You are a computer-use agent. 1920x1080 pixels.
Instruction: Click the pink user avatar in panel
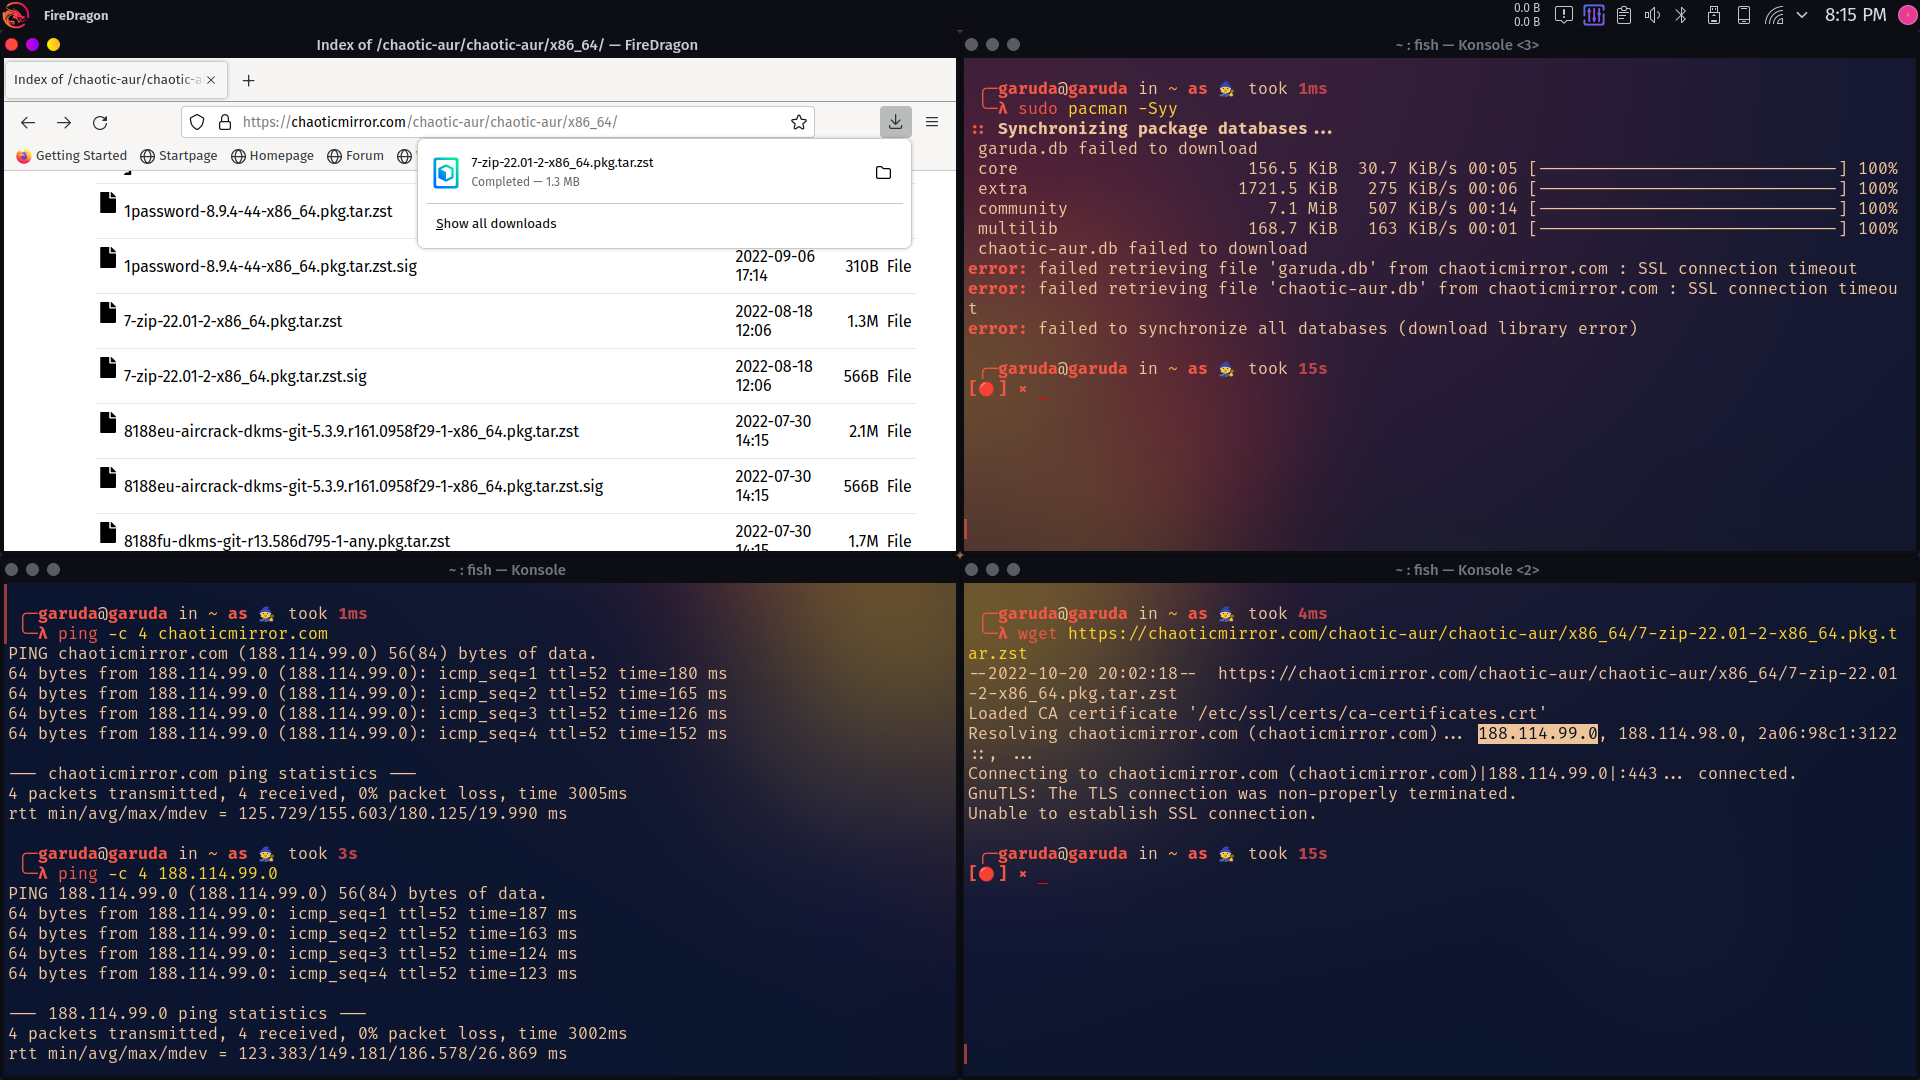1907,15
